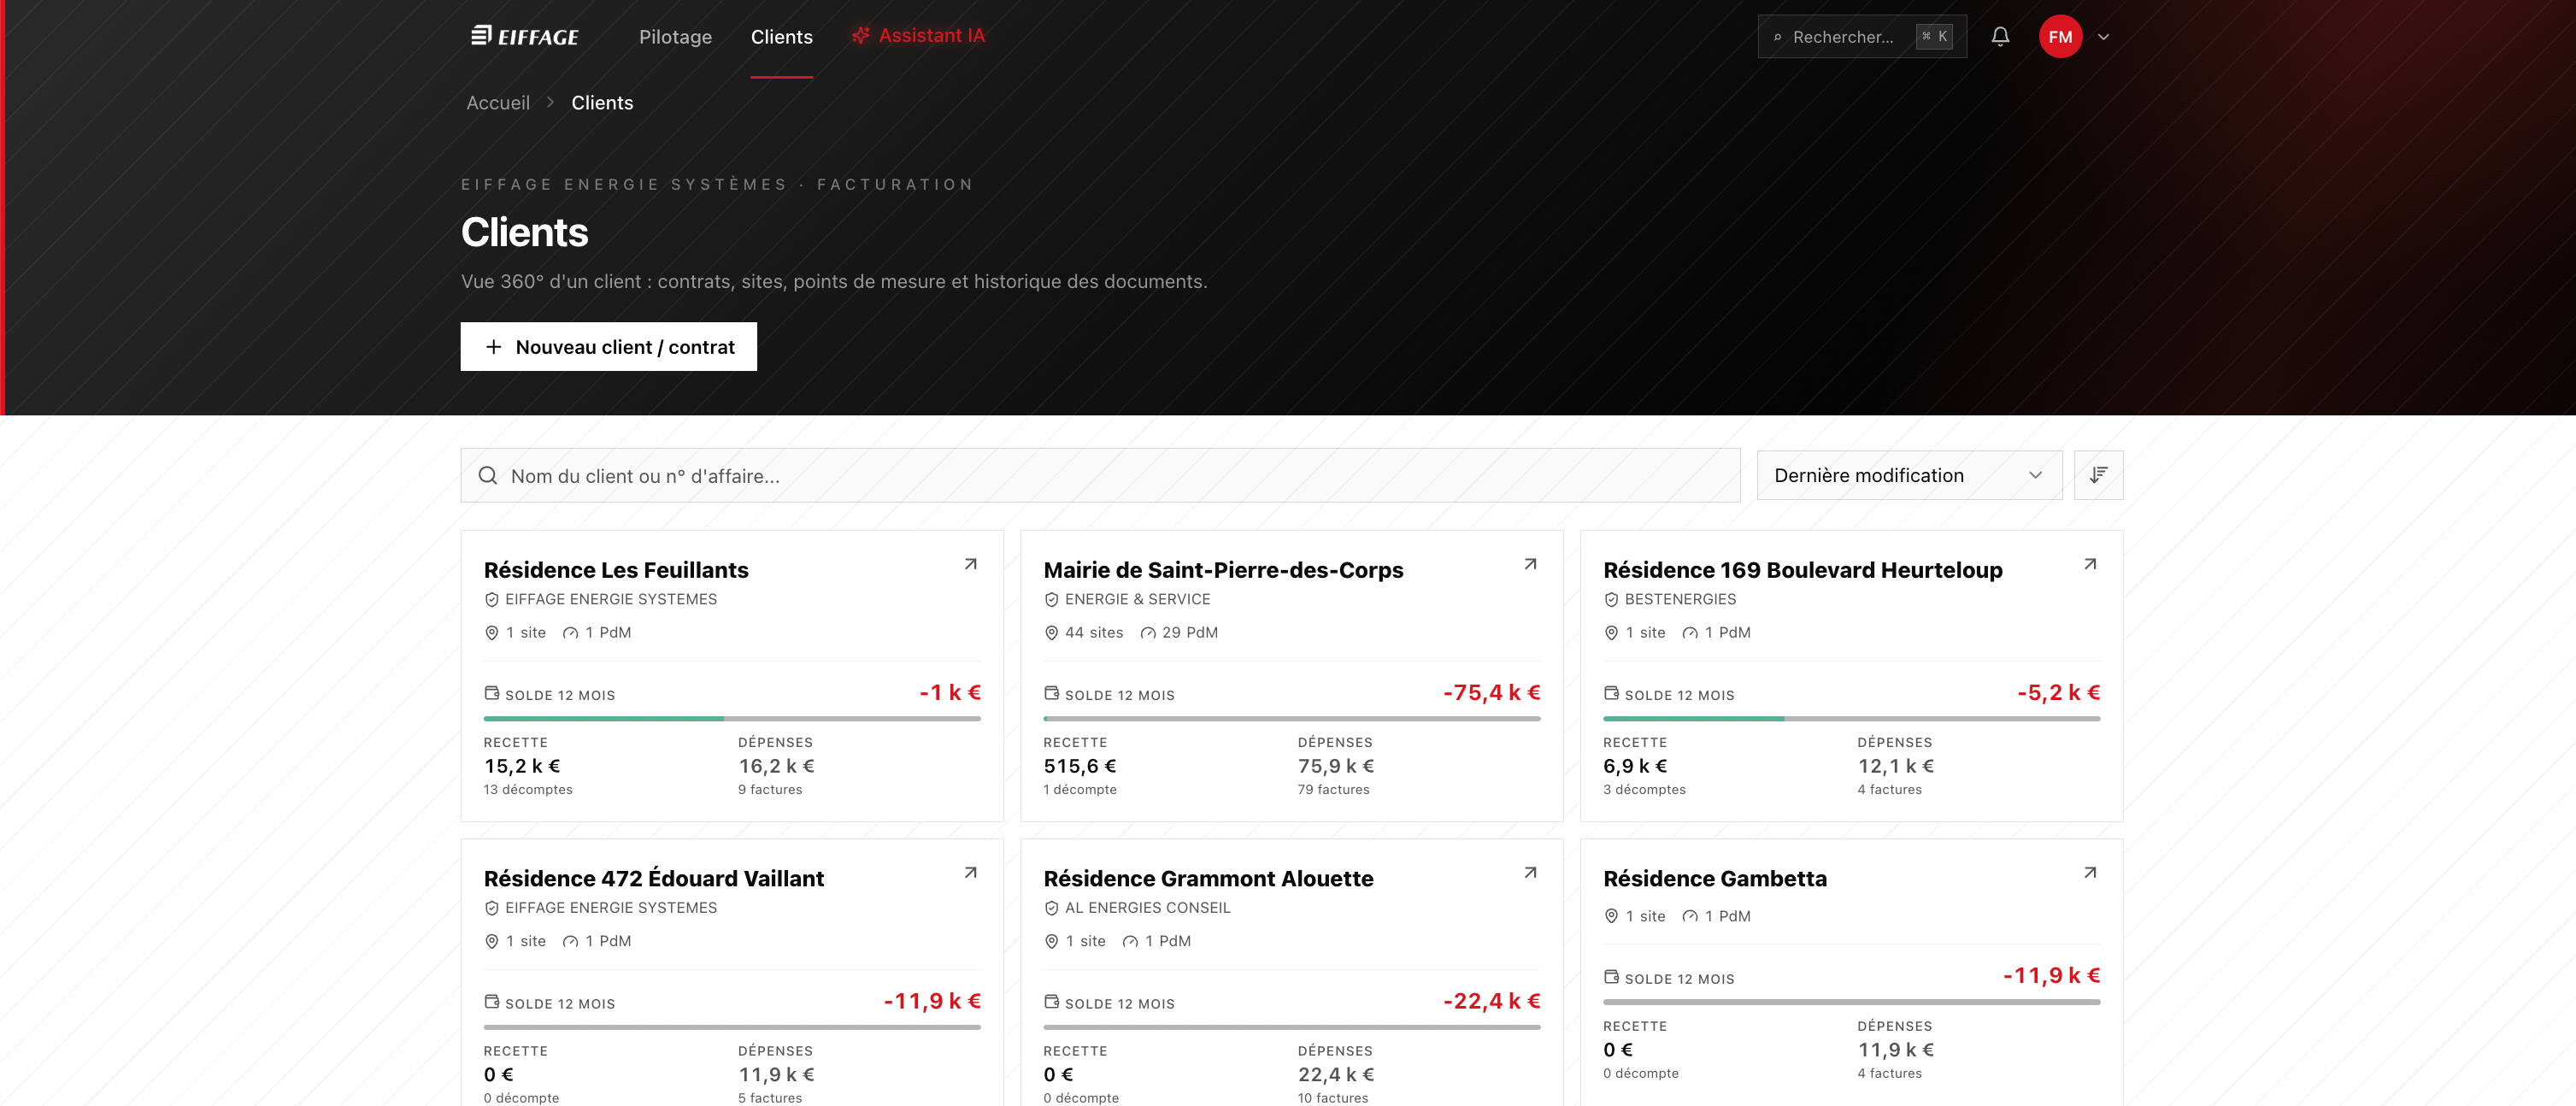Click the Résidence 169 Boulevard Heurteloup balance bar
The width and height of the screenshot is (2576, 1106).
1852,719
